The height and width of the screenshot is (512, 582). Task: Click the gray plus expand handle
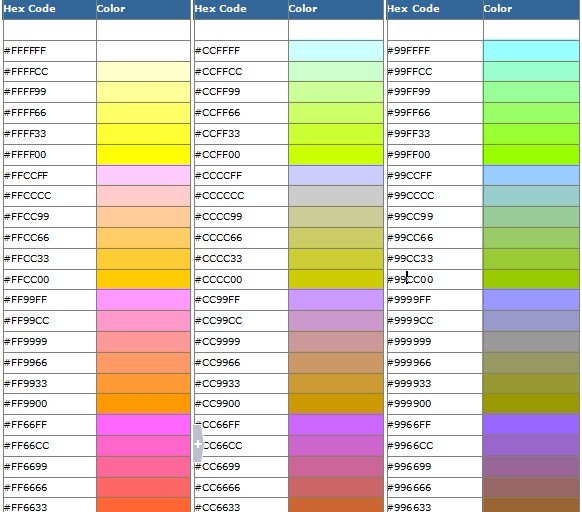[x=198, y=444]
